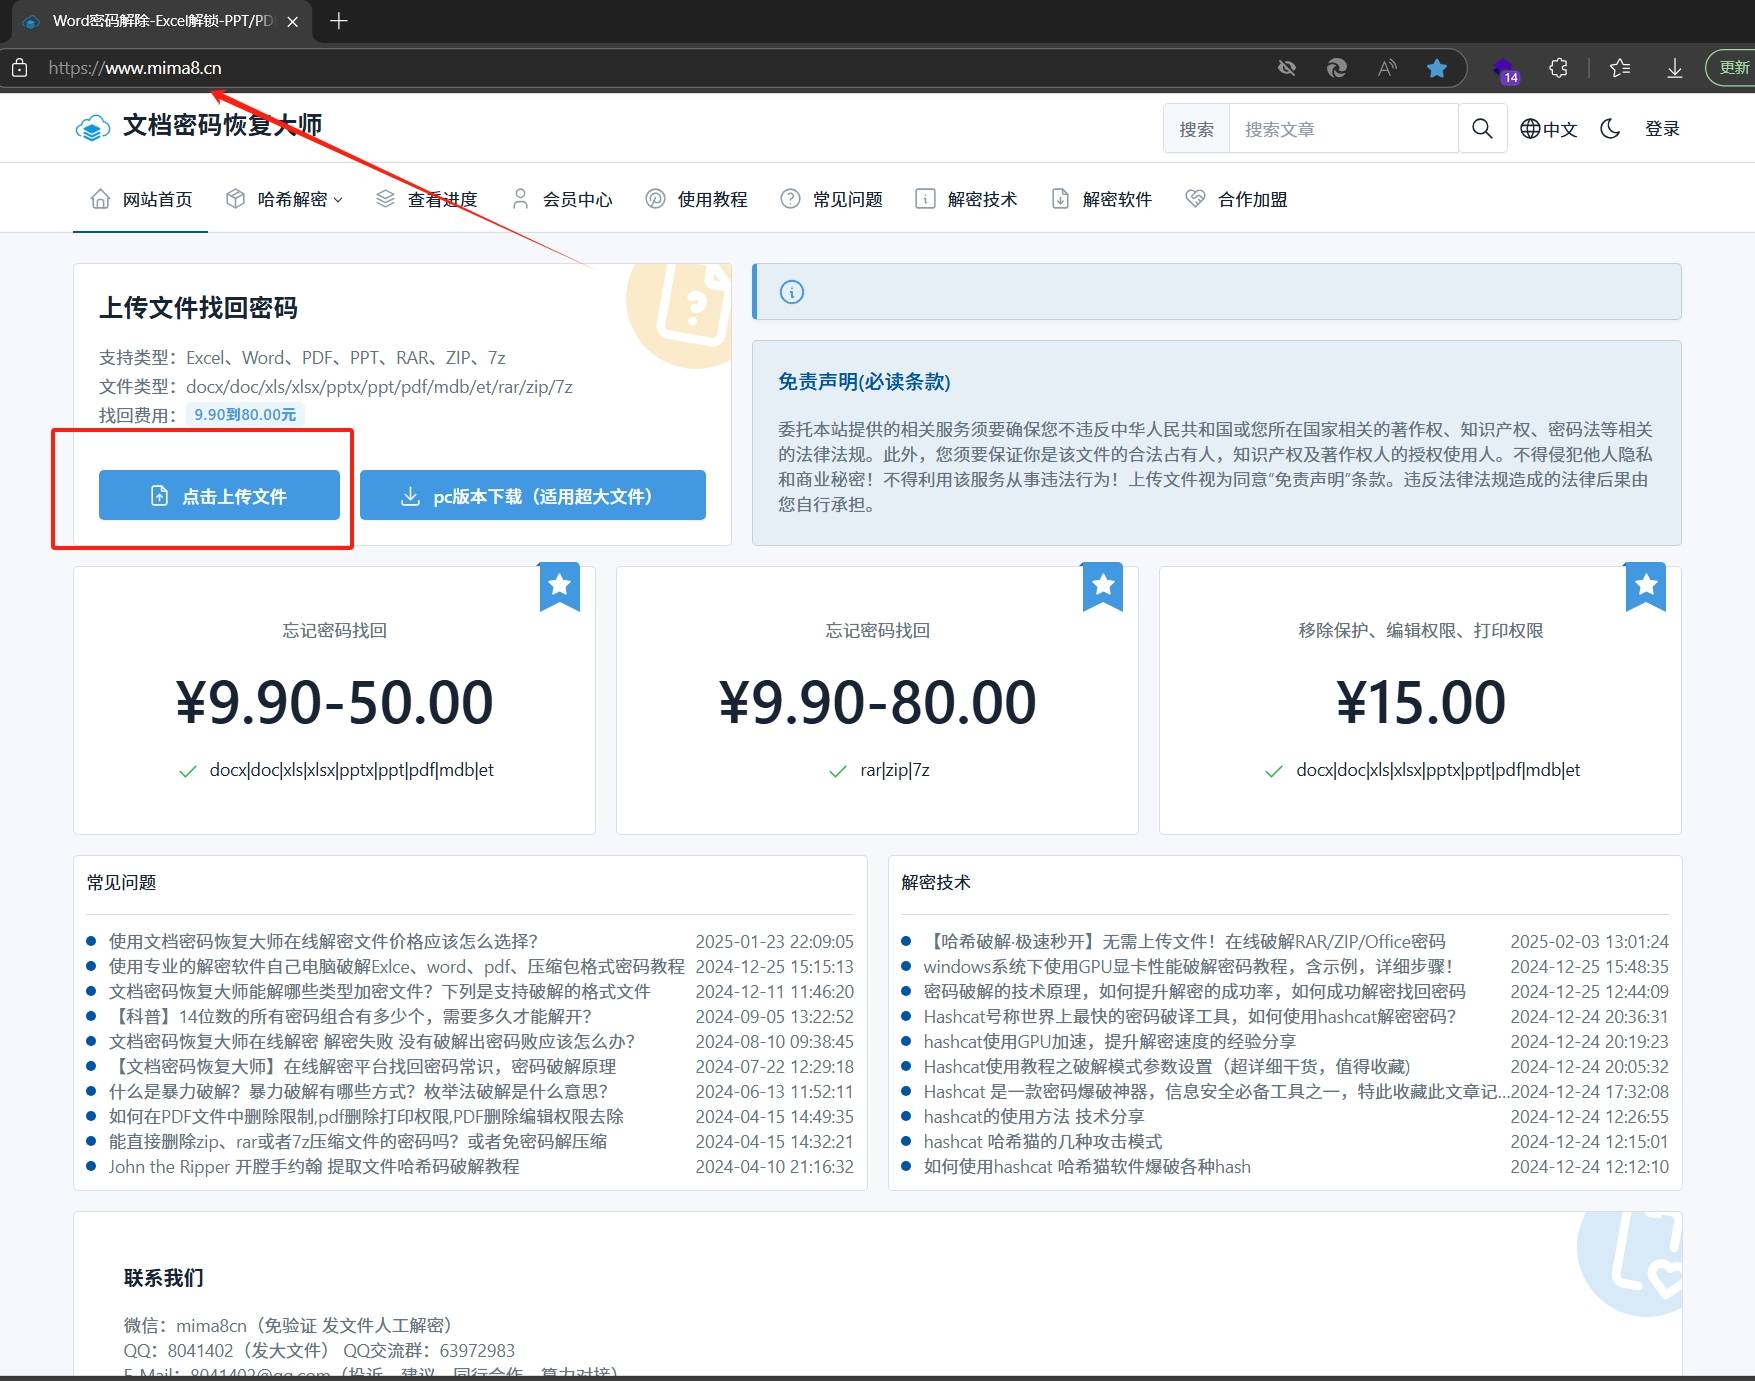This screenshot has height=1381, width=1755.
Task: Open article 什么是暴力破解 link
Action: (358, 1091)
